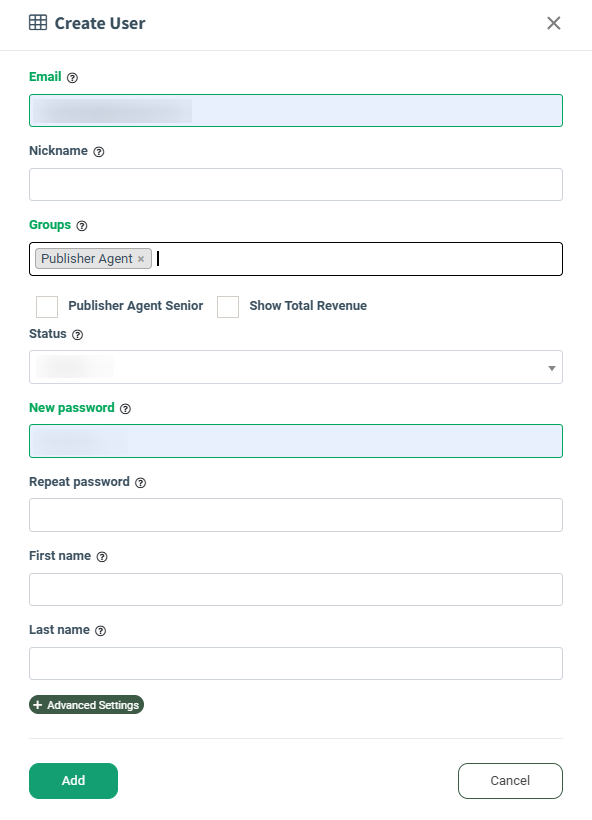Click the Add button
The image size is (592, 820).
73,781
